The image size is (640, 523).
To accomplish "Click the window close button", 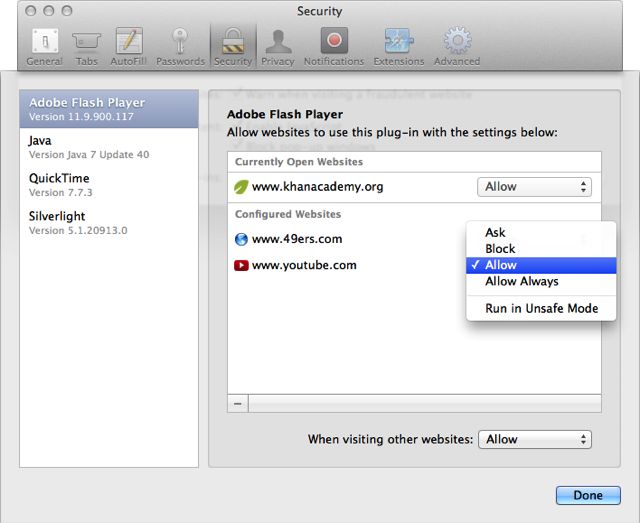I will tap(31, 11).
